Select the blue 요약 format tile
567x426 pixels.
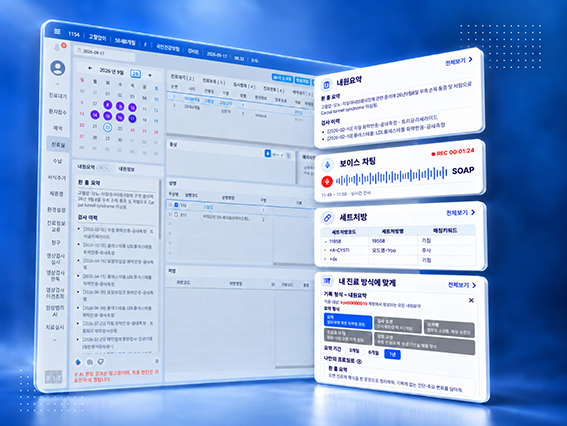click(x=348, y=321)
